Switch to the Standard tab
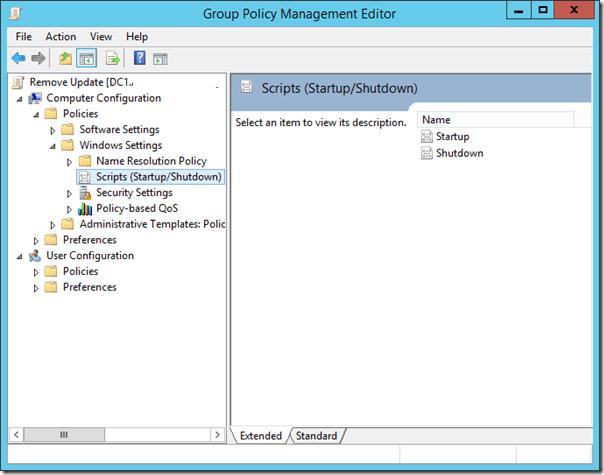The height and width of the screenshot is (475, 604). pos(316,436)
